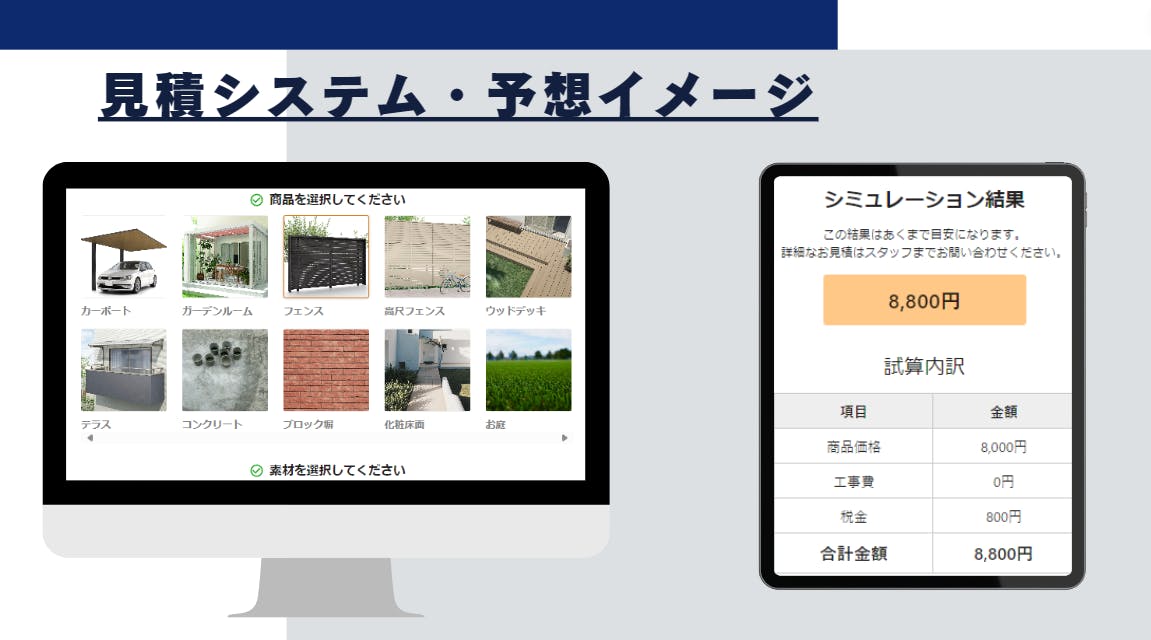Click the 見積システム・予想イメージ underlined title

click(x=457, y=97)
